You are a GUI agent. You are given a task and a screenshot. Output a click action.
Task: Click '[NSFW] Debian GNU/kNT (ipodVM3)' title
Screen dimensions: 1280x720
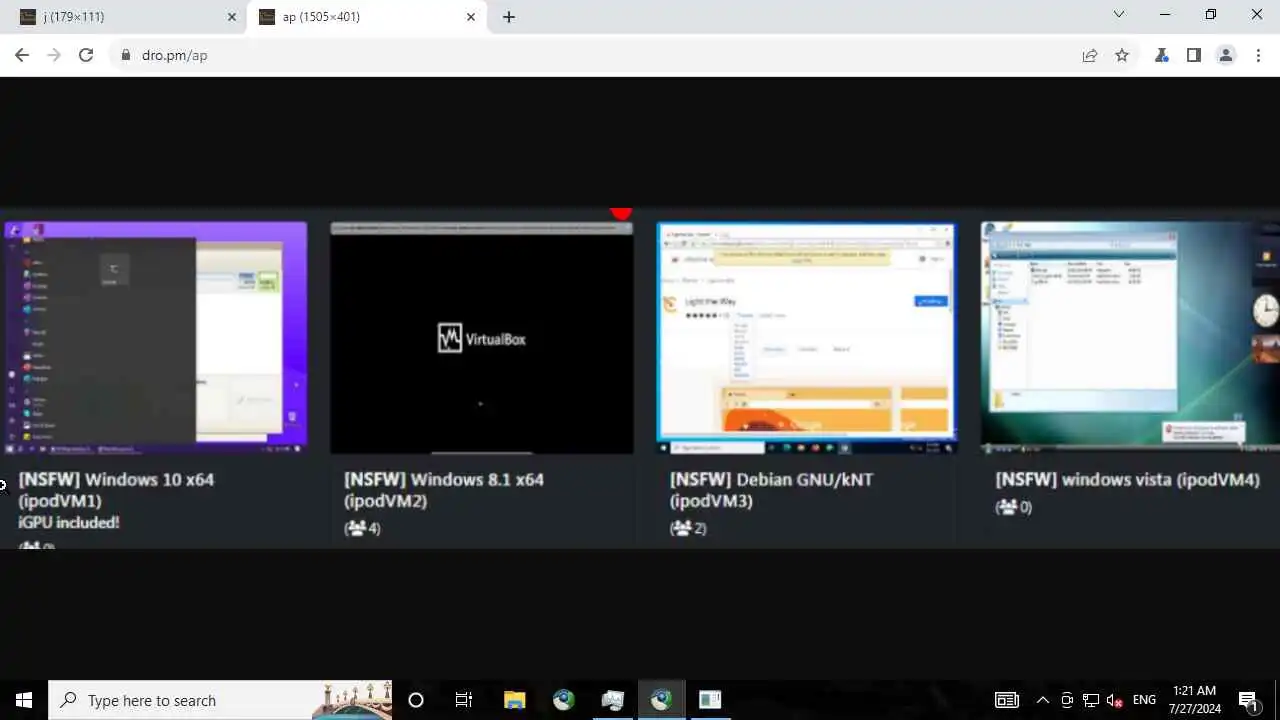771,490
